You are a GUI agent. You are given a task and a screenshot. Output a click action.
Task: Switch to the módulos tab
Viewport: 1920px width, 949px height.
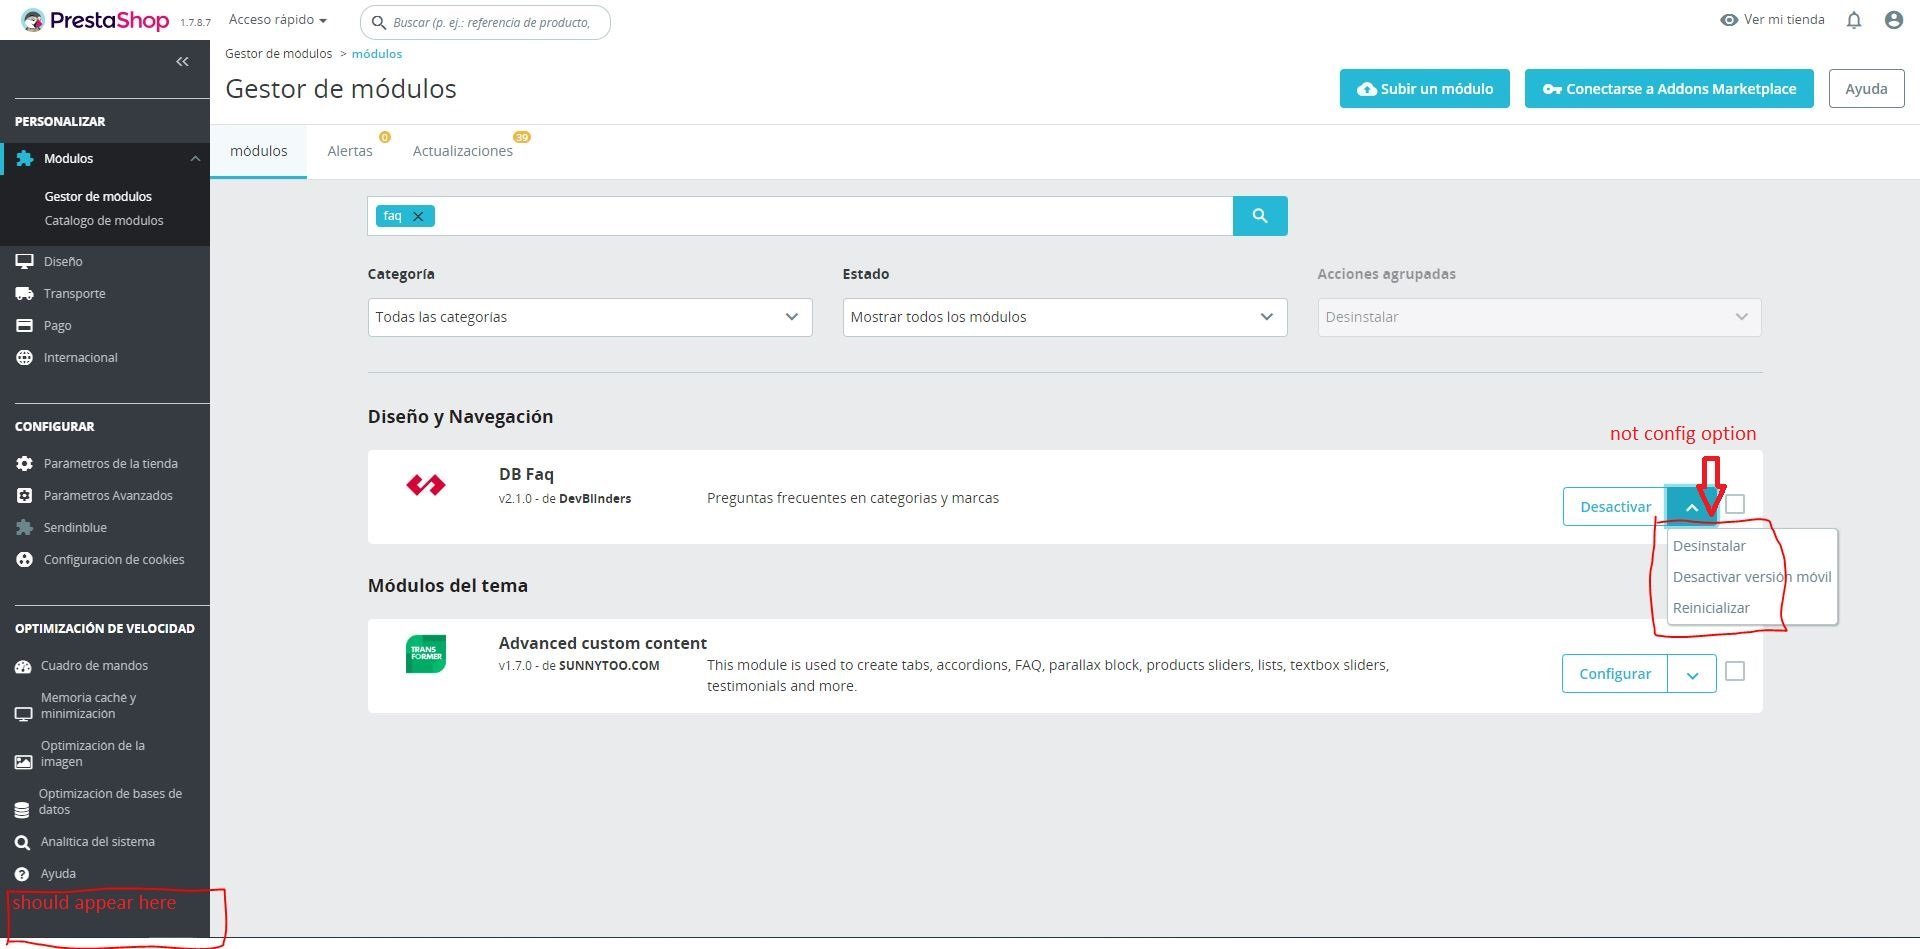[259, 151]
